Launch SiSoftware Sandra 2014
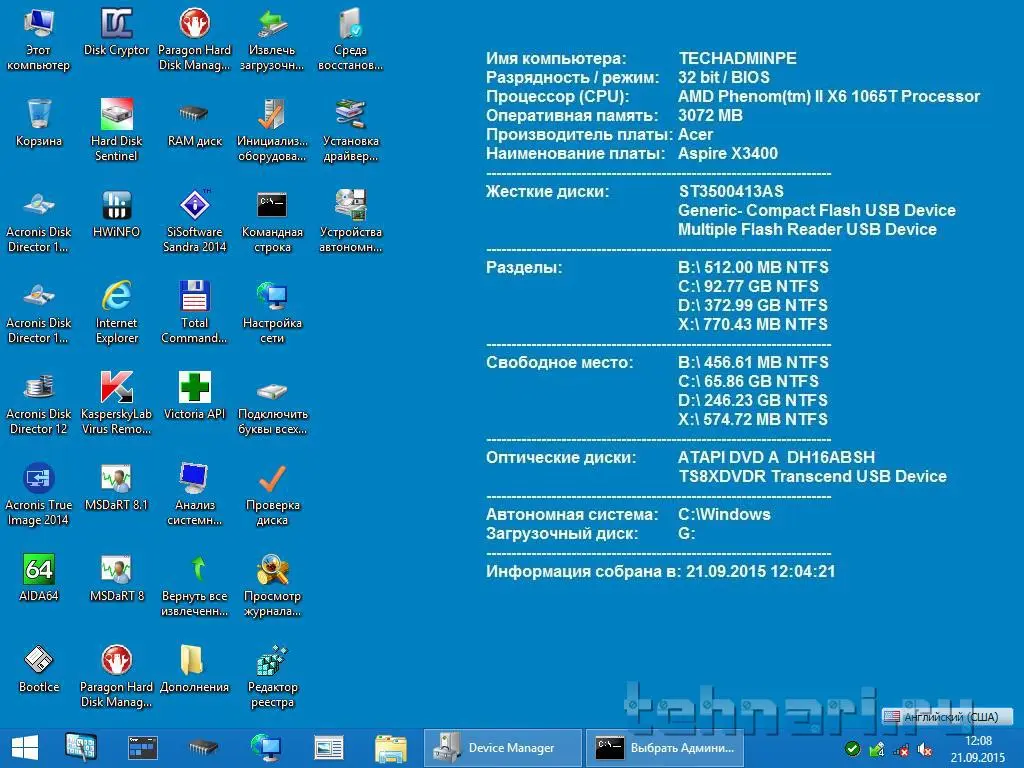Image resolution: width=1024 pixels, height=768 pixels. (195, 206)
